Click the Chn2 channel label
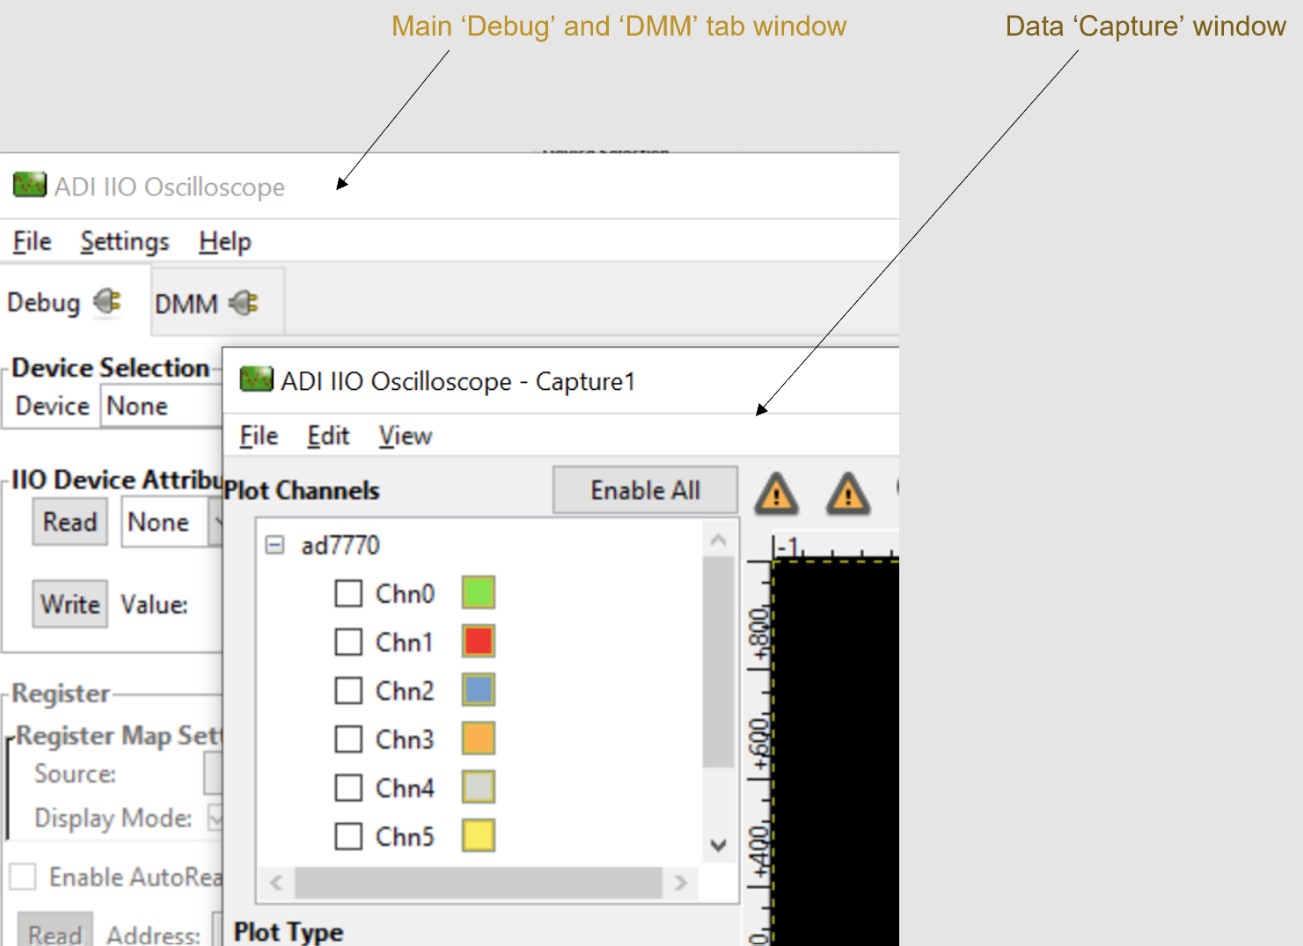The width and height of the screenshot is (1303, 946). click(x=405, y=690)
